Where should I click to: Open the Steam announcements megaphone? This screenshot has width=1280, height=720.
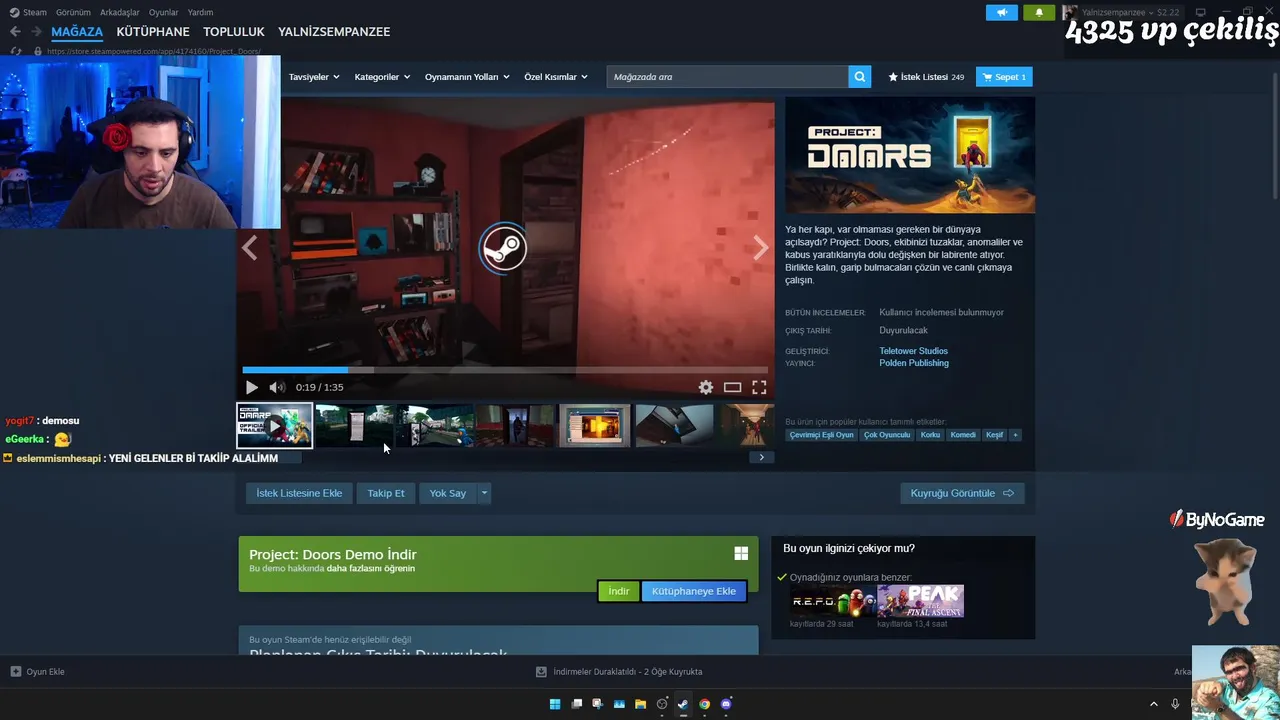[x=1002, y=12]
